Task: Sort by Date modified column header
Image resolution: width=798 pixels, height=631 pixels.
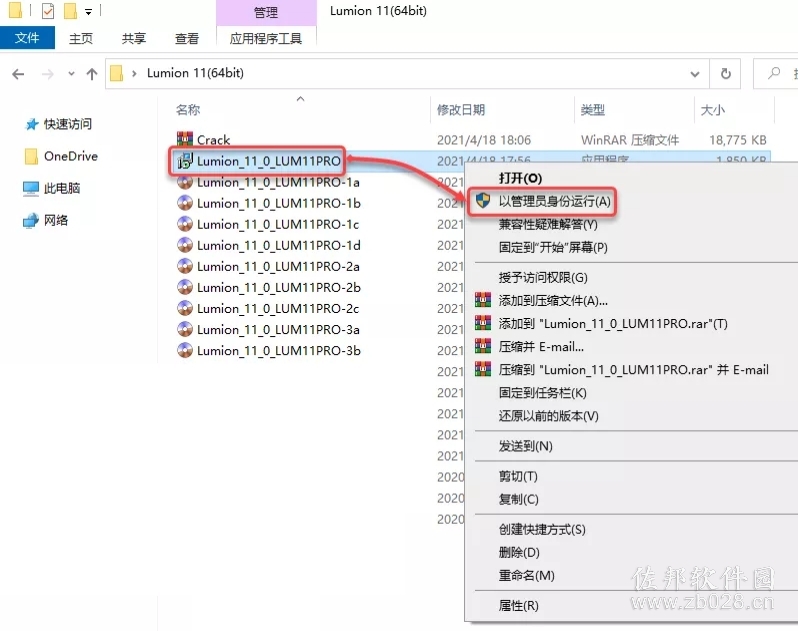Action: pyautogui.click(x=461, y=109)
